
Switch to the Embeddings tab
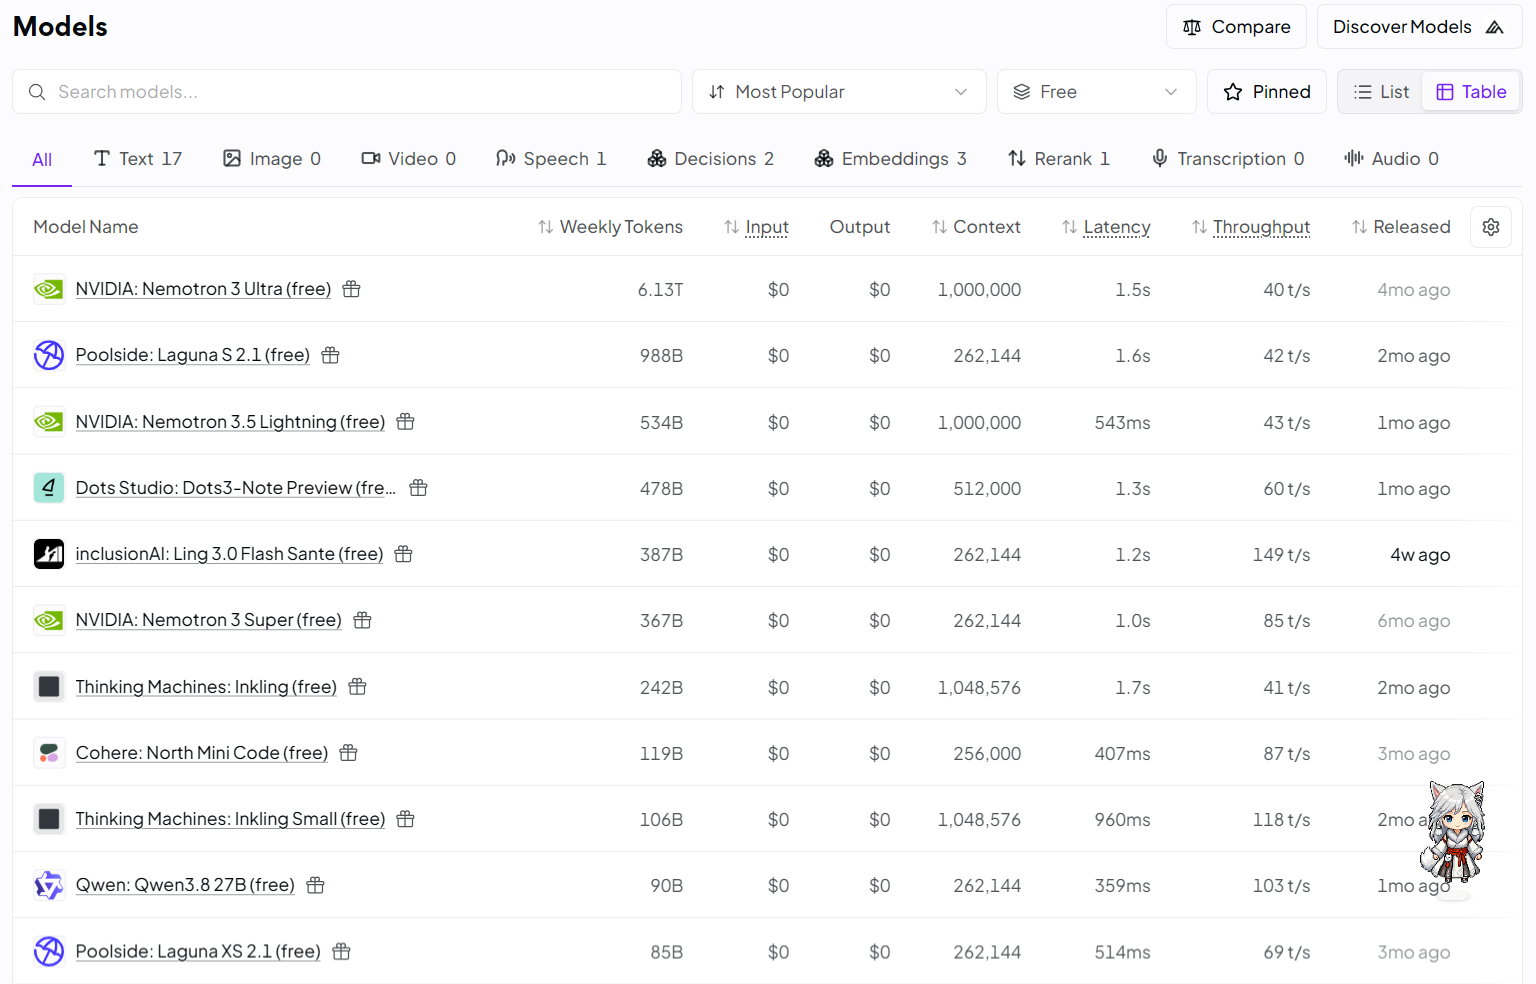(x=891, y=159)
